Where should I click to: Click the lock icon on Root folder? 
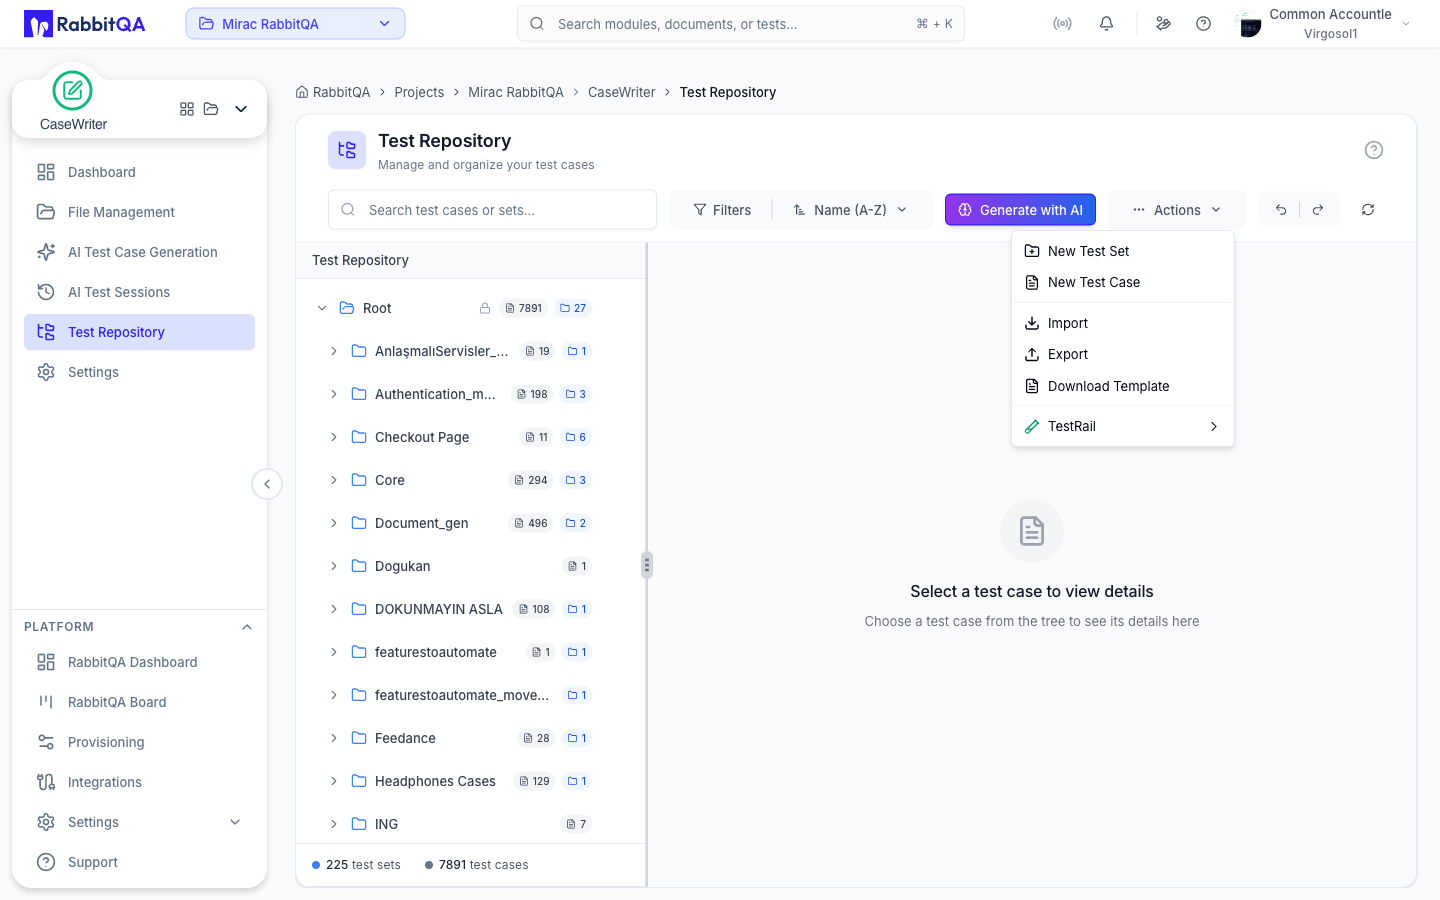tap(485, 308)
